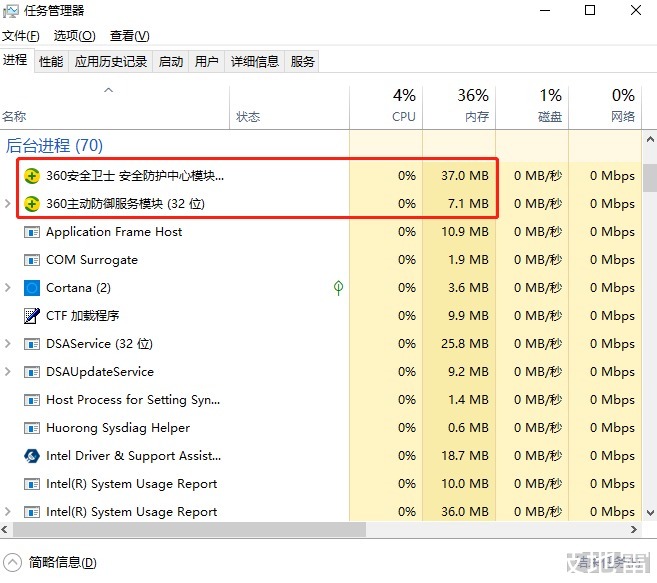Image resolution: width=657 pixels, height=583 pixels.
Task: Expand the last Intel(R) System Usage Report group
Action: point(8,511)
